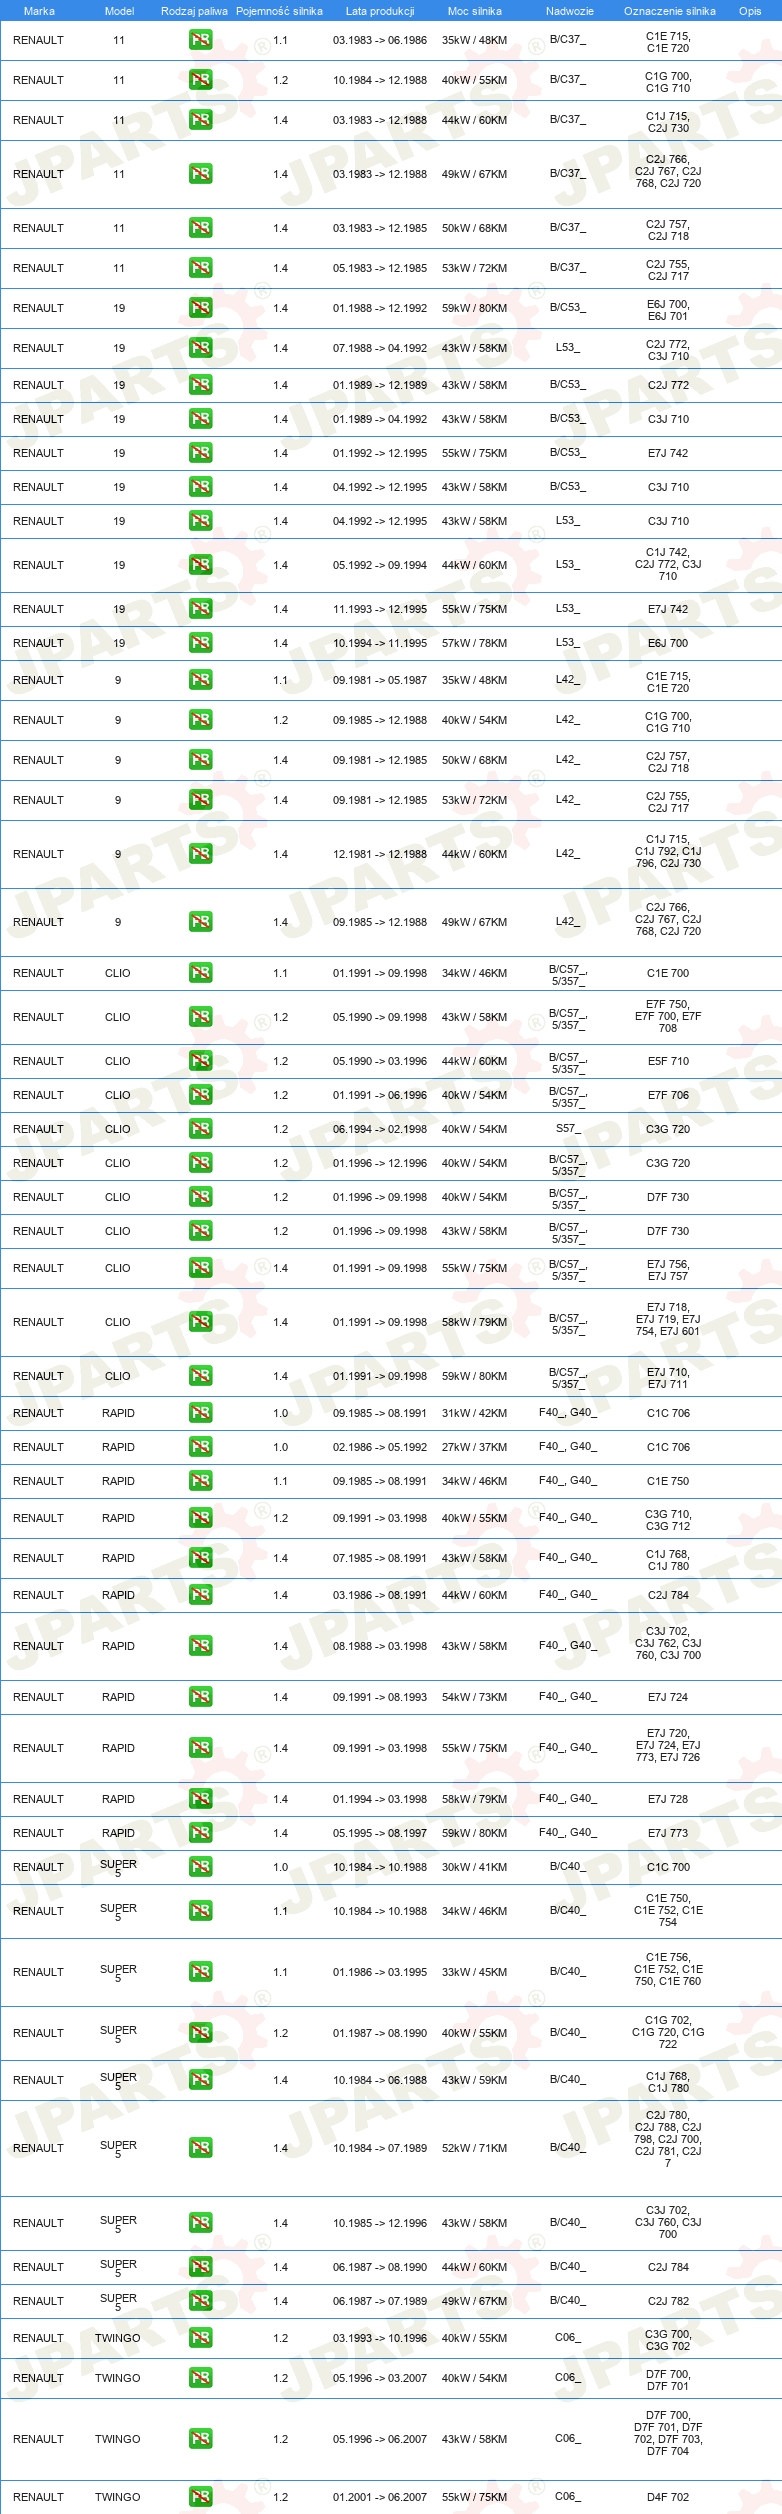Select the E7J 710, E7J 711 engine code cell
Image resolution: width=782 pixels, height=2514 pixels.
tap(668, 1378)
